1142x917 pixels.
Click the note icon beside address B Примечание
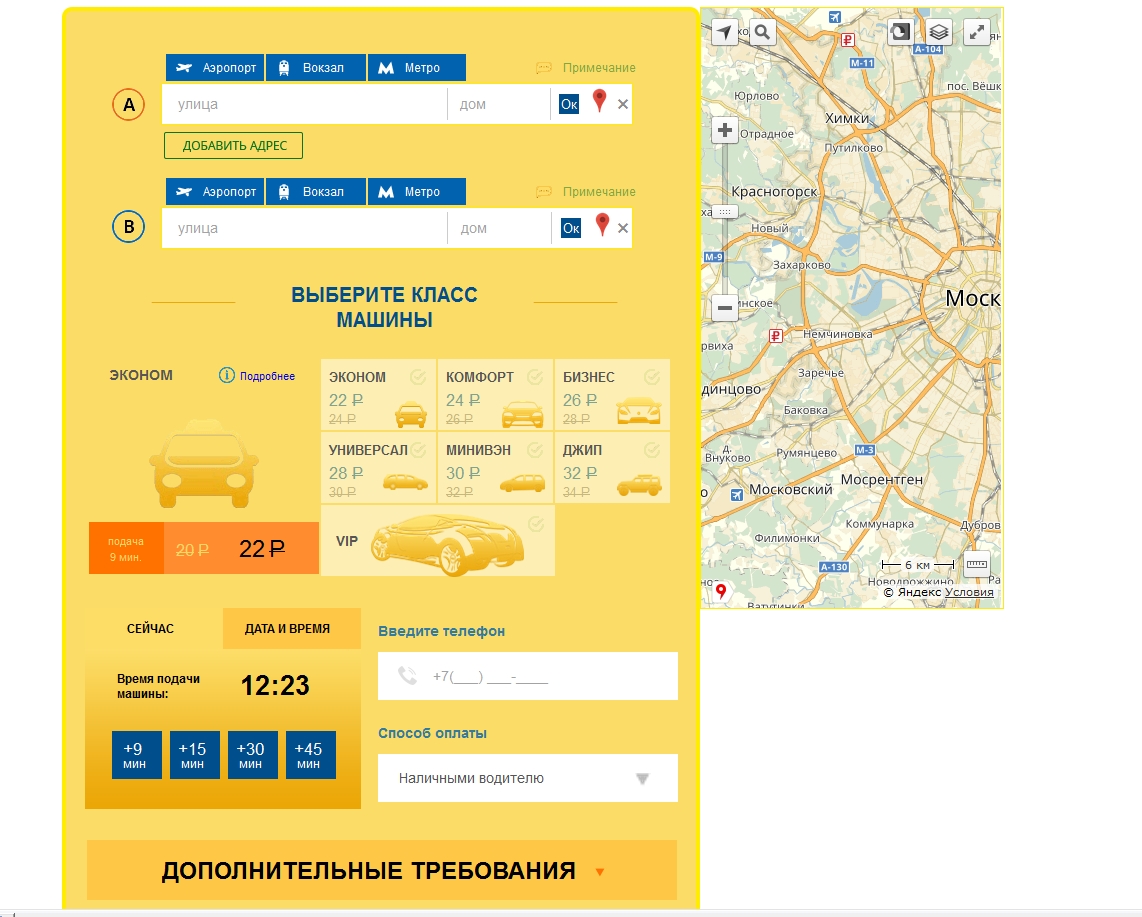tap(543, 192)
